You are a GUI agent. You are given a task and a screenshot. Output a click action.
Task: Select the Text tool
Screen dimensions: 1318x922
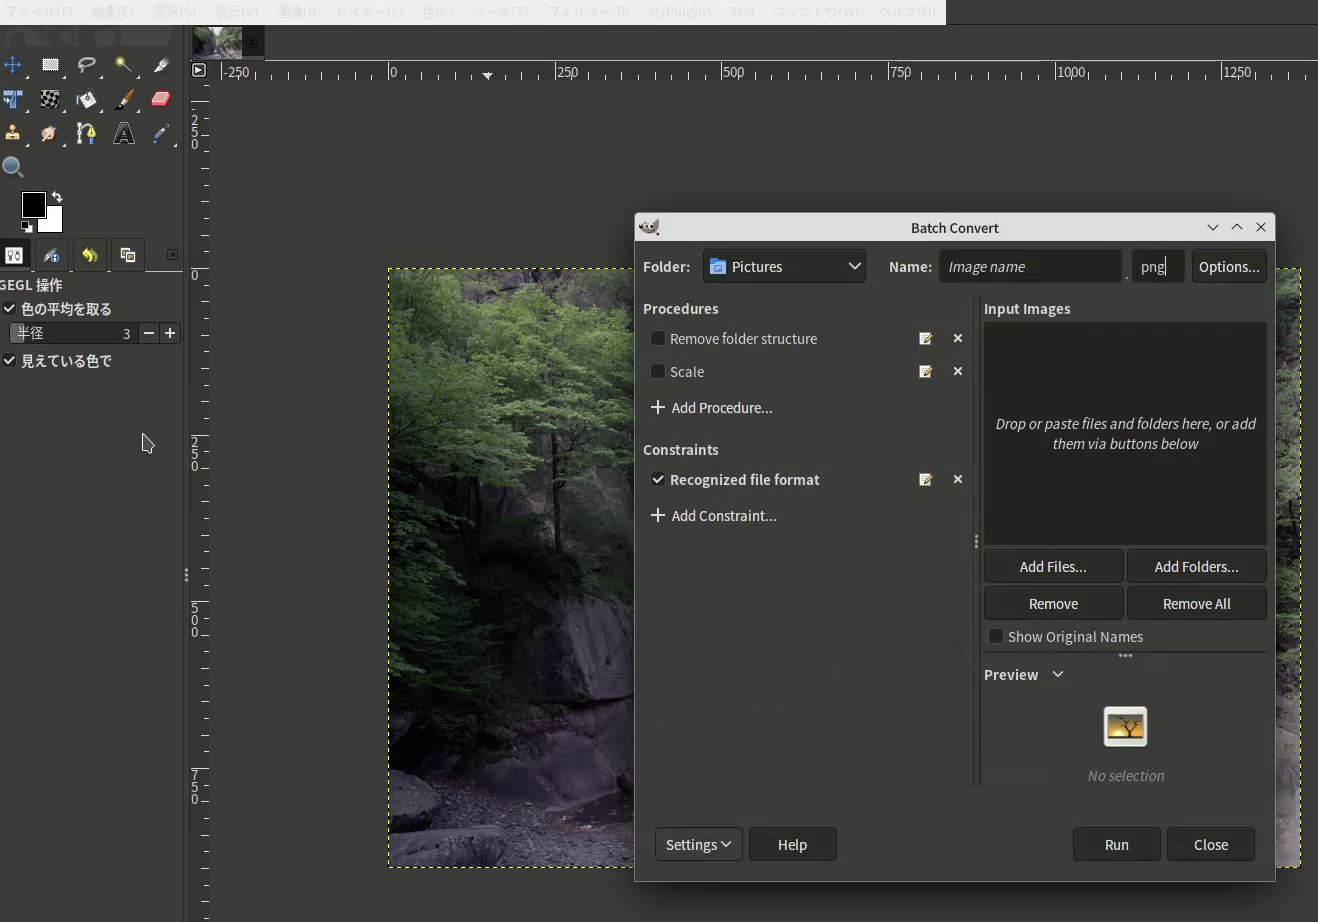coord(123,133)
